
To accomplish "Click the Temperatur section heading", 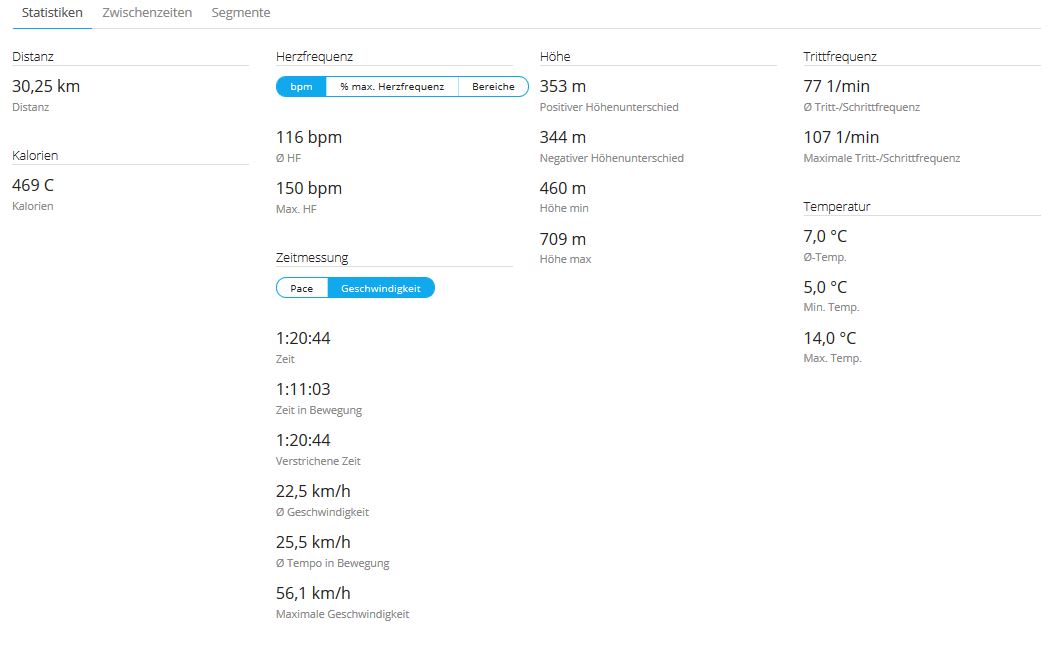I will (x=837, y=206).
